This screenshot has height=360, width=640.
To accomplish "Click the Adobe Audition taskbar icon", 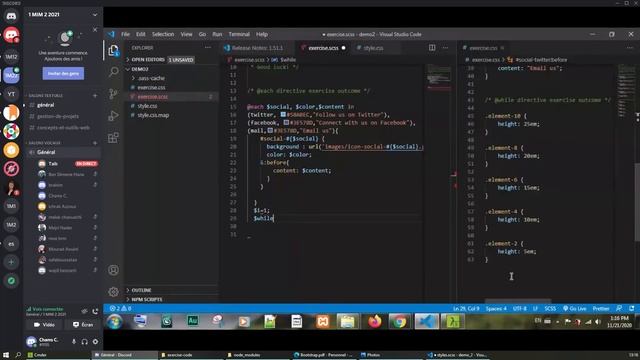I will pos(193,321).
